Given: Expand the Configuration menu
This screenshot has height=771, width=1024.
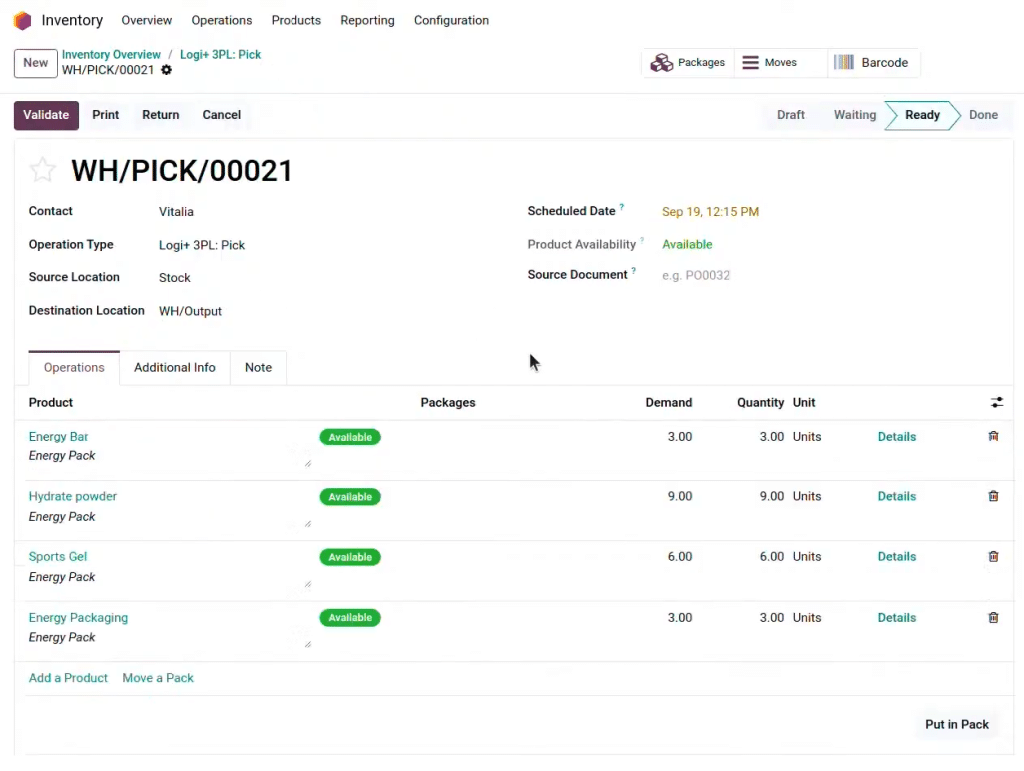Looking at the screenshot, I should 451,20.
